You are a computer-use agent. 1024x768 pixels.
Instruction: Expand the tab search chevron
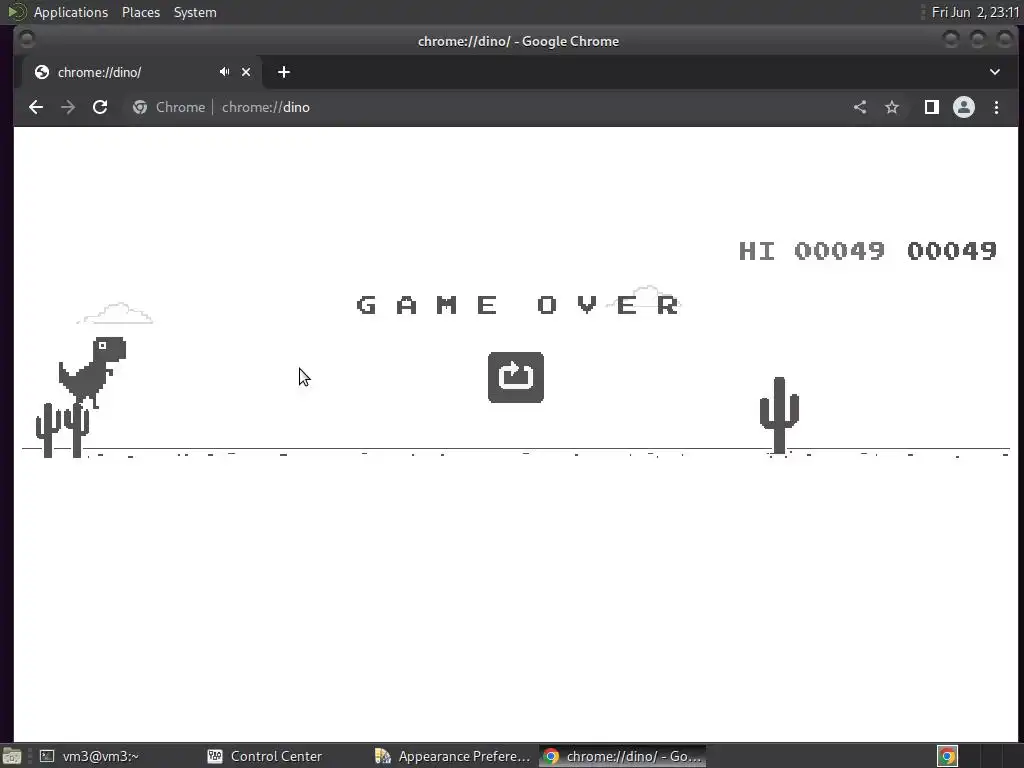pos(995,72)
